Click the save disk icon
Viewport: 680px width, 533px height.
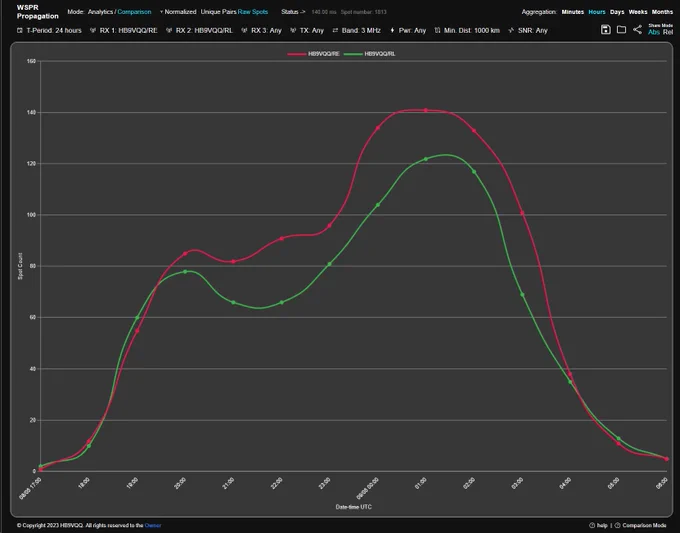(606, 29)
